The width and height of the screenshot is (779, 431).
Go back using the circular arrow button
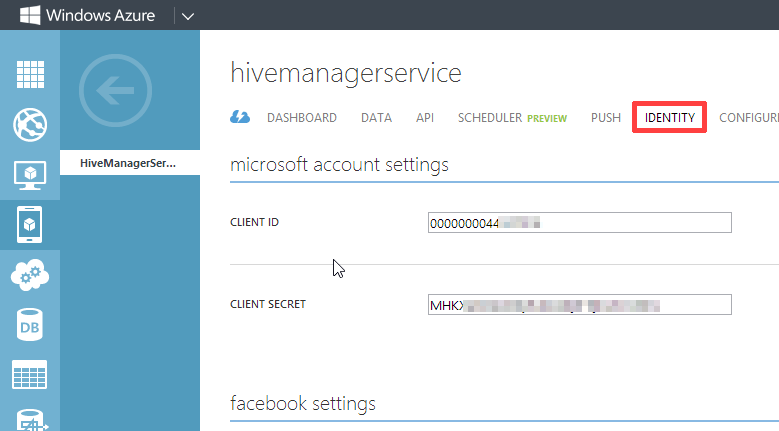(113, 92)
